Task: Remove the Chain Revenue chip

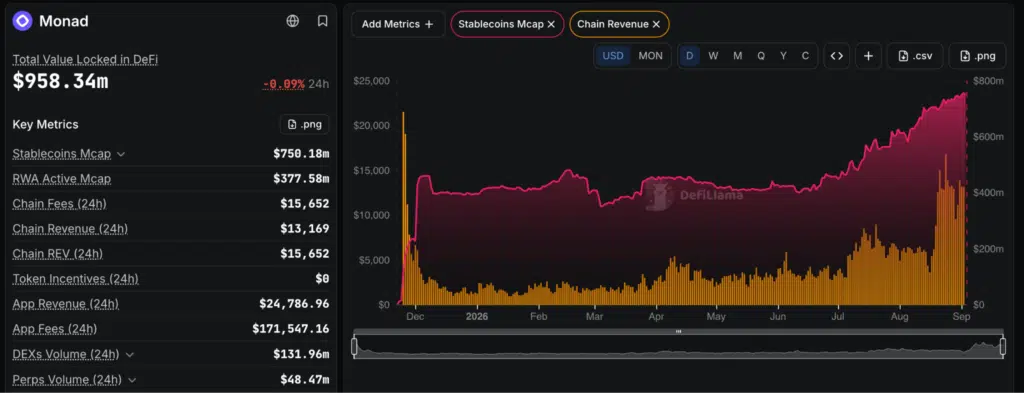Action: coord(656,24)
